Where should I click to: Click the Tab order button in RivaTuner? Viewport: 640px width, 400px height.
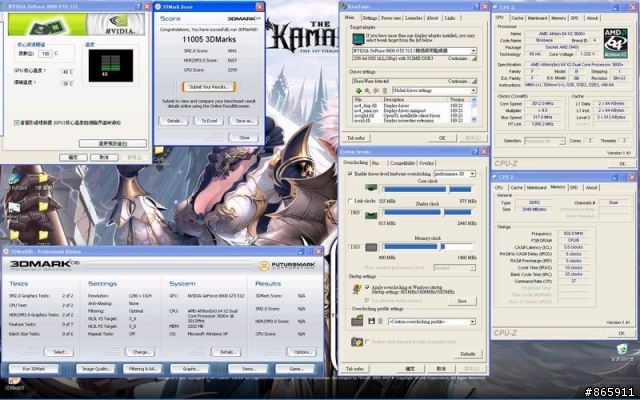[x=356, y=138]
